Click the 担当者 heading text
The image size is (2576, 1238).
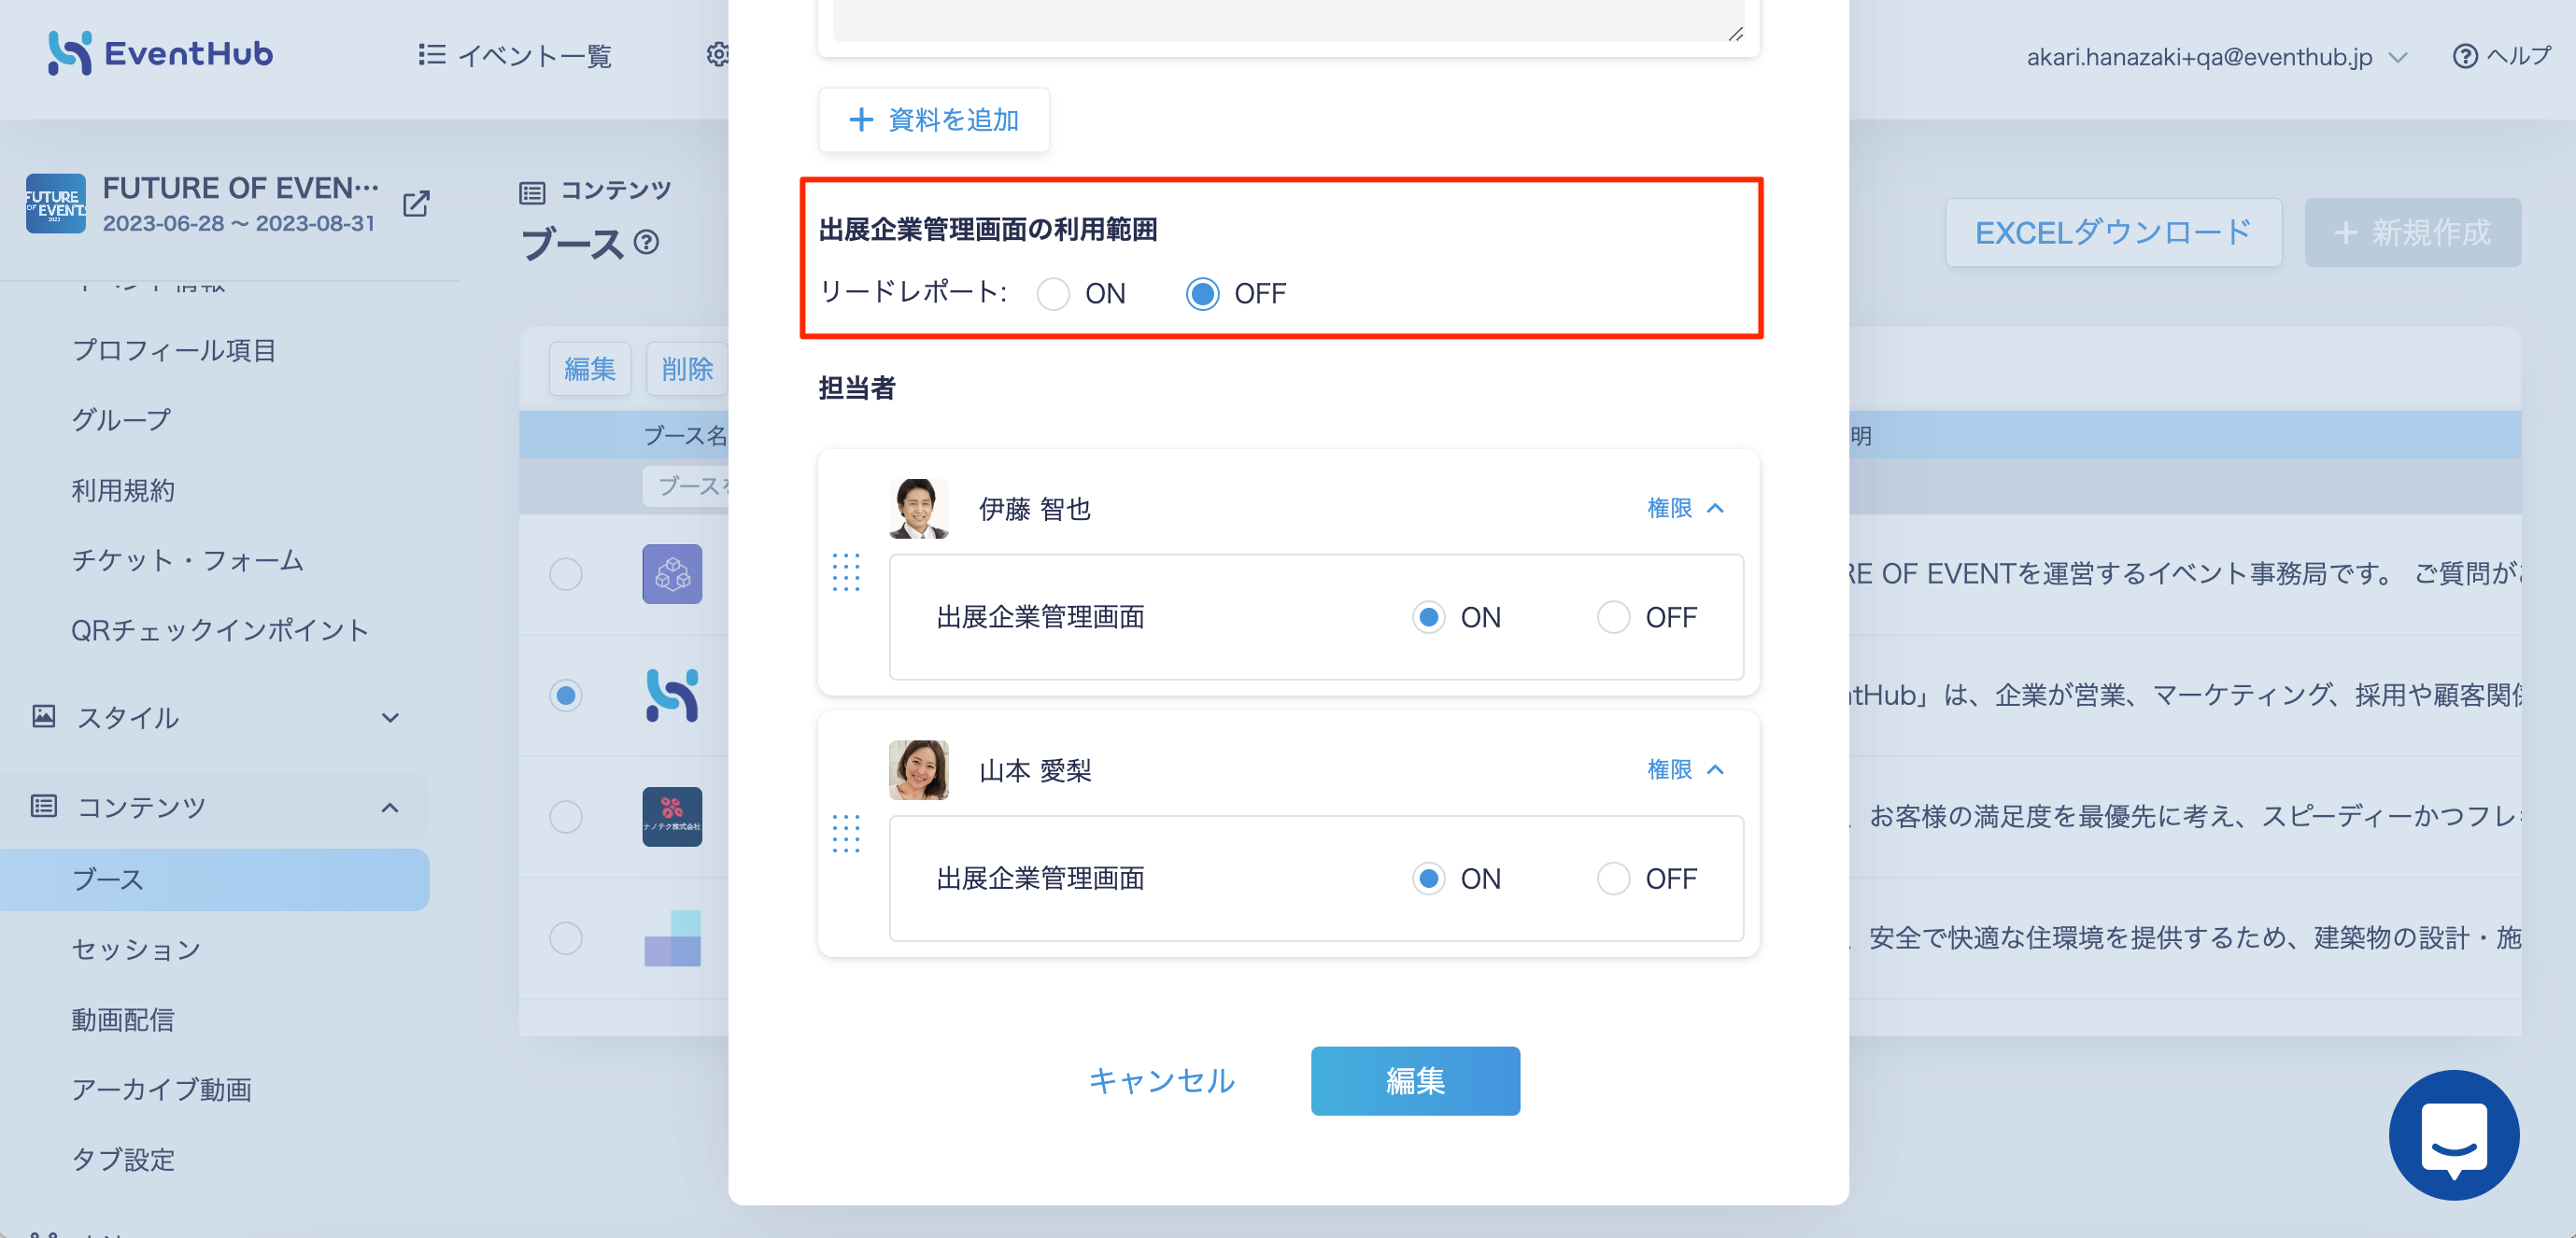[857, 388]
